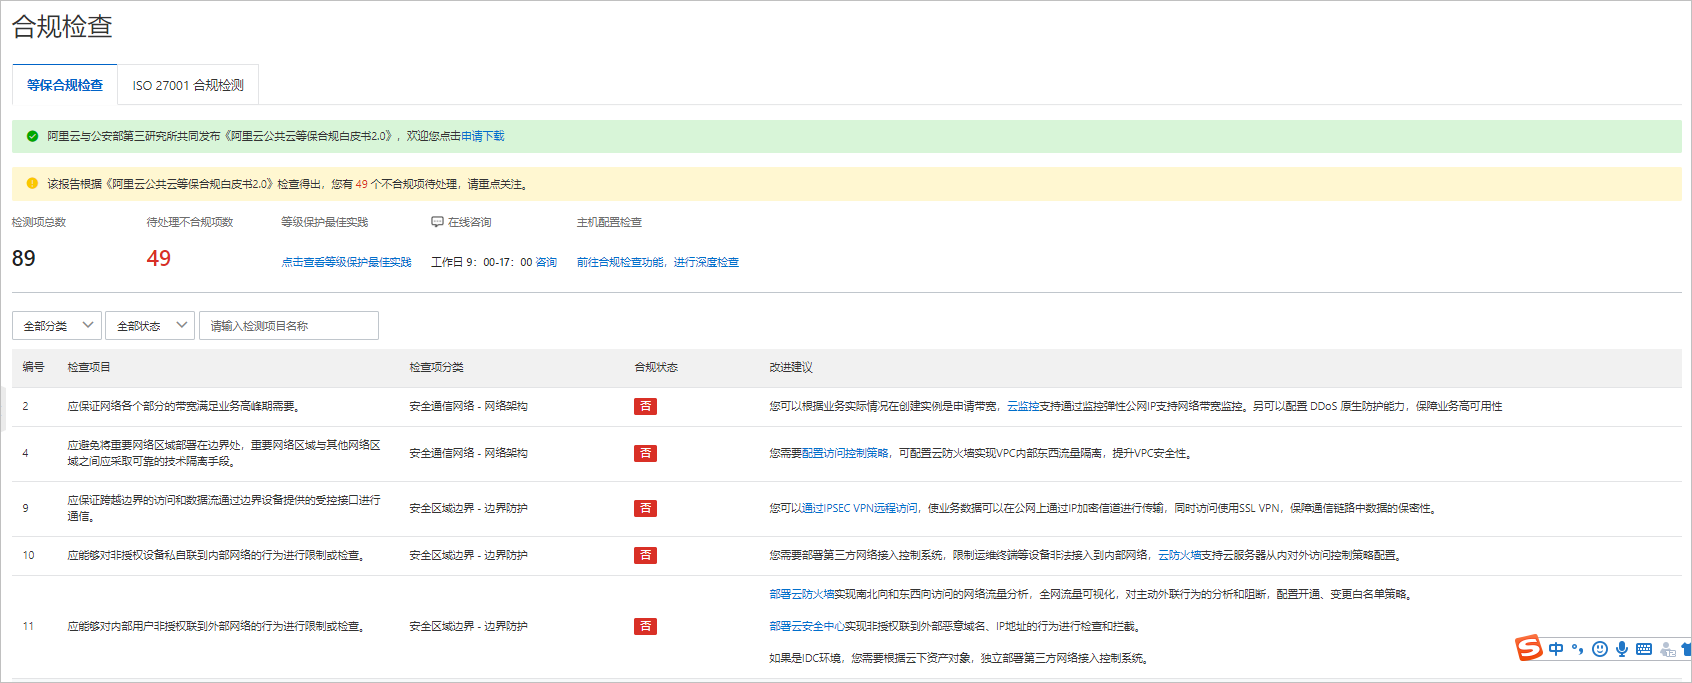This screenshot has height=683, width=1692.
Task: Click row number 10 cell
Action: 28,555
